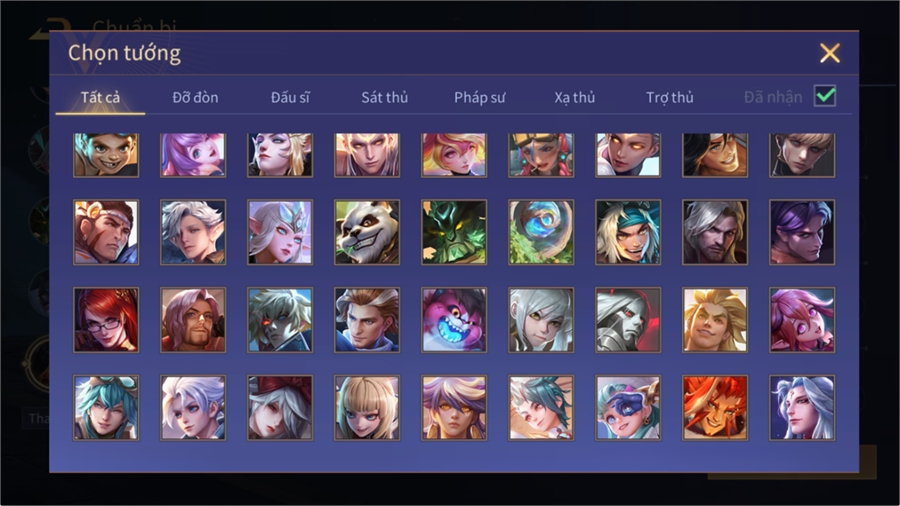Pick the silver armored knight with red eye
The width and height of the screenshot is (900, 506).
tap(628, 320)
